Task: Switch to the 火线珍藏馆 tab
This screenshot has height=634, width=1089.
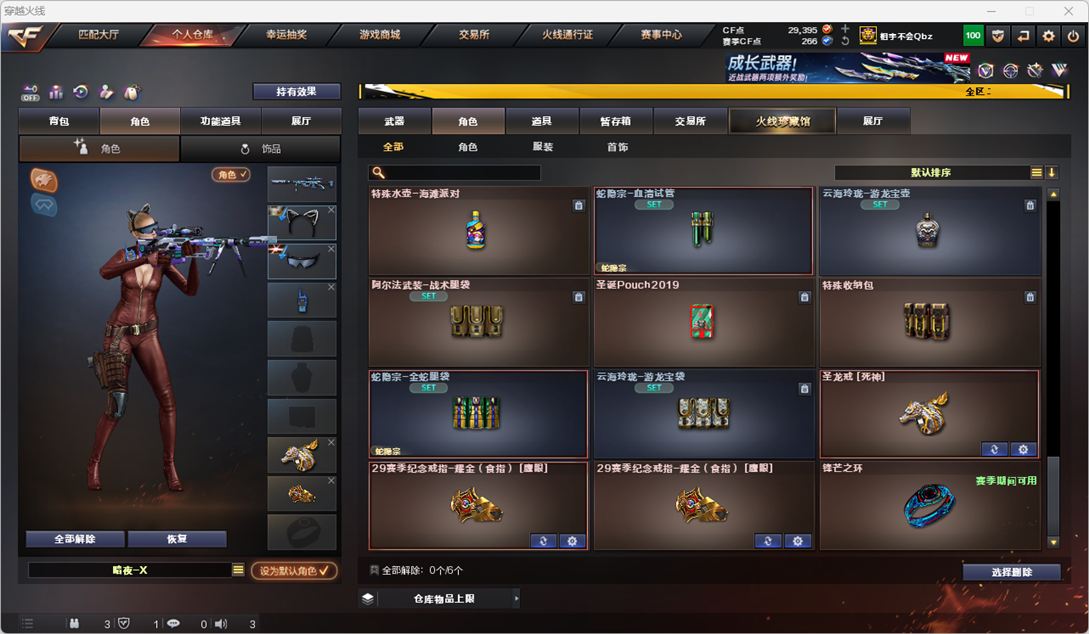Action: pyautogui.click(x=783, y=121)
